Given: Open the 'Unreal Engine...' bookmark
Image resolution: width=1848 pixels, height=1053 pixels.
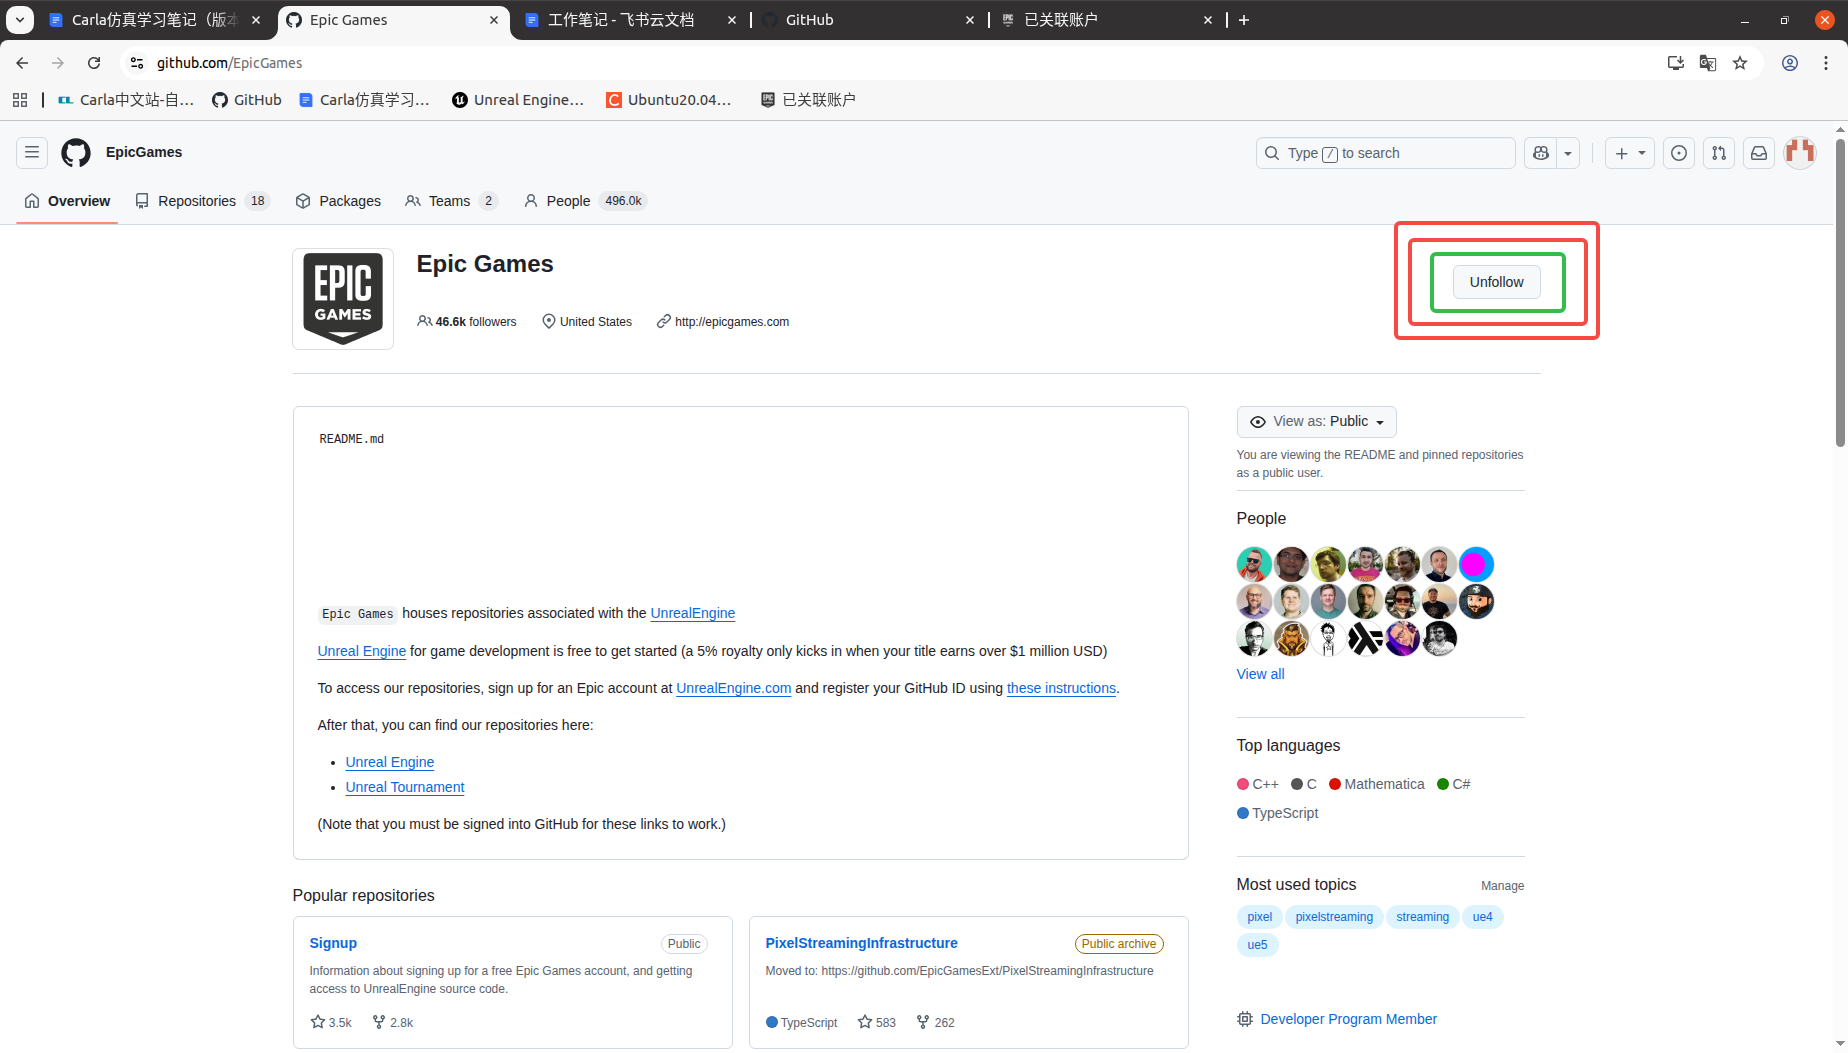Looking at the screenshot, I should (x=518, y=100).
